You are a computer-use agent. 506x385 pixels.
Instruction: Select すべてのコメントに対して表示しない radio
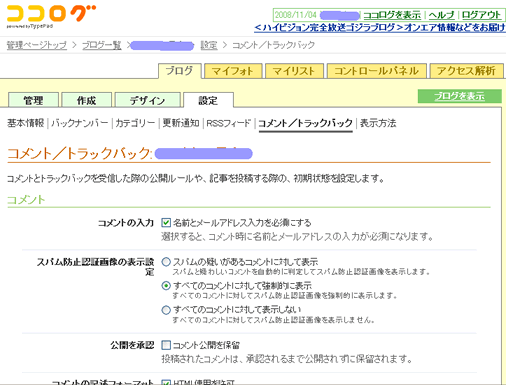click(x=166, y=310)
